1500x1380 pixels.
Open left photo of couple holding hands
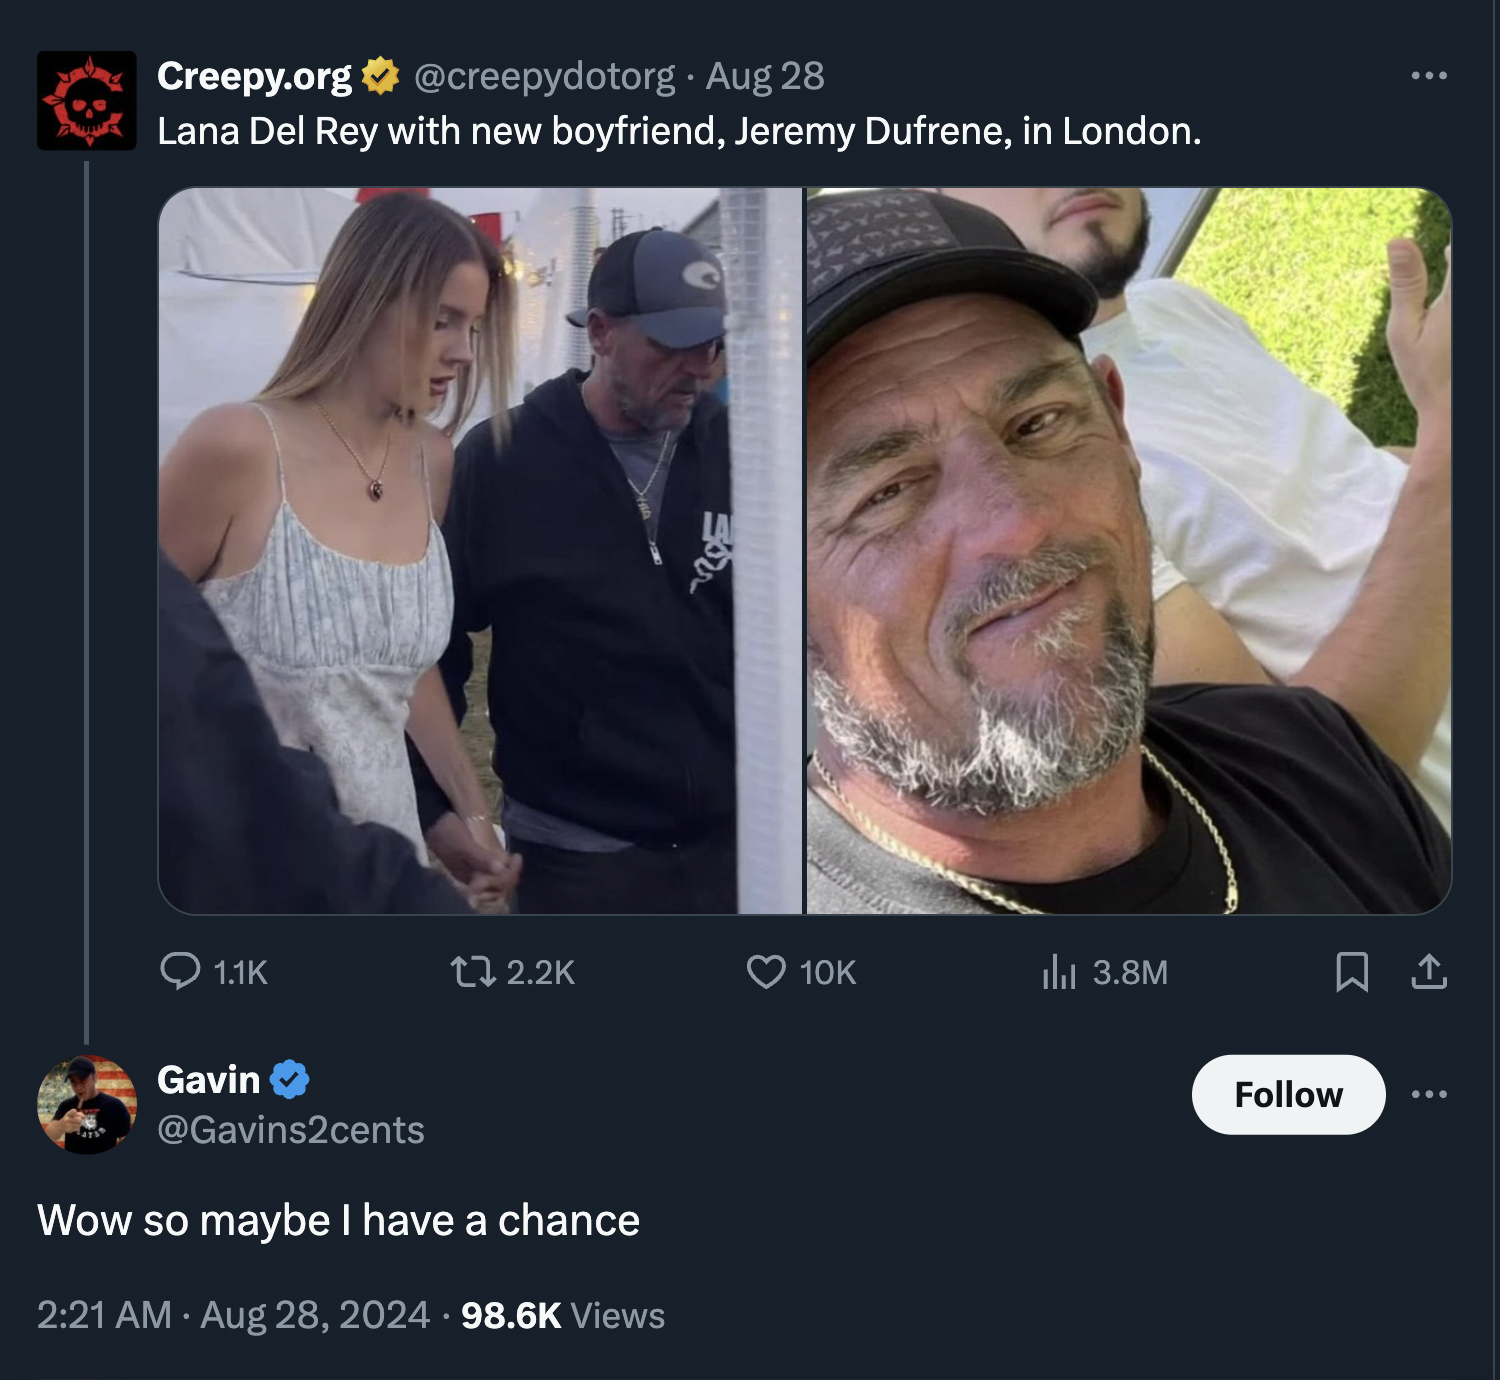click(x=480, y=550)
